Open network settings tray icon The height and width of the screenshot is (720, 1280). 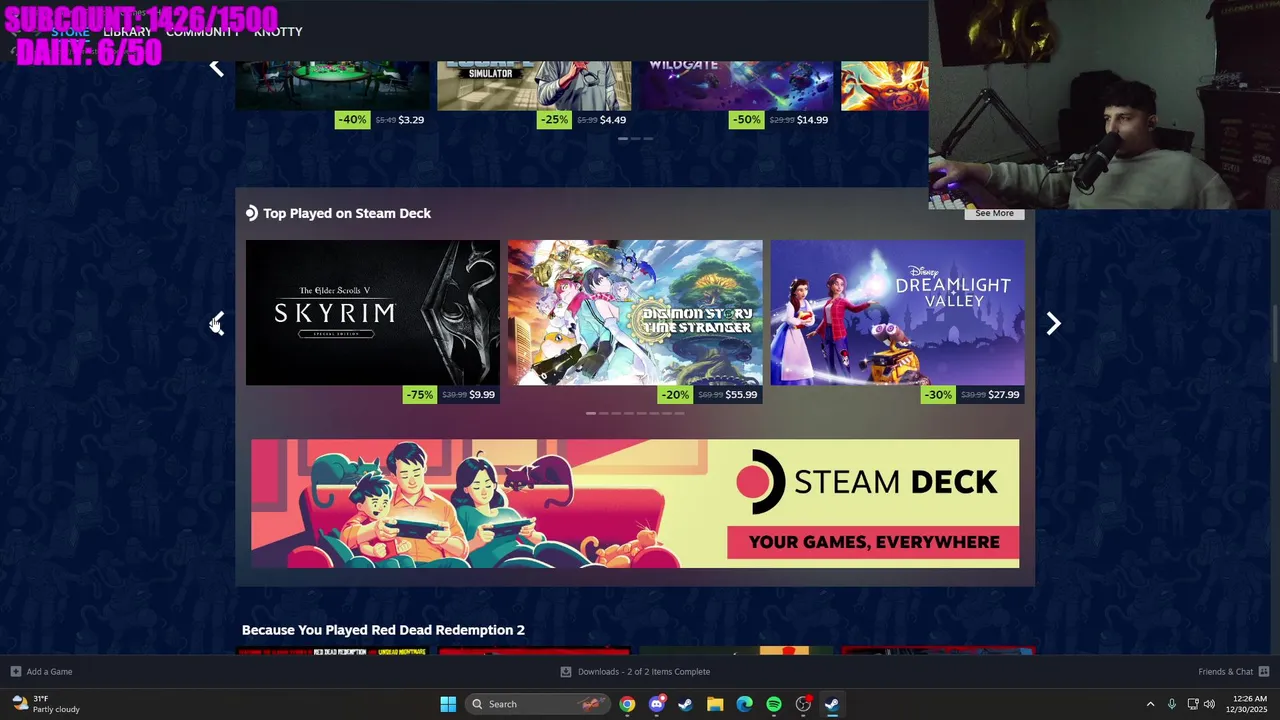[1193, 704]
